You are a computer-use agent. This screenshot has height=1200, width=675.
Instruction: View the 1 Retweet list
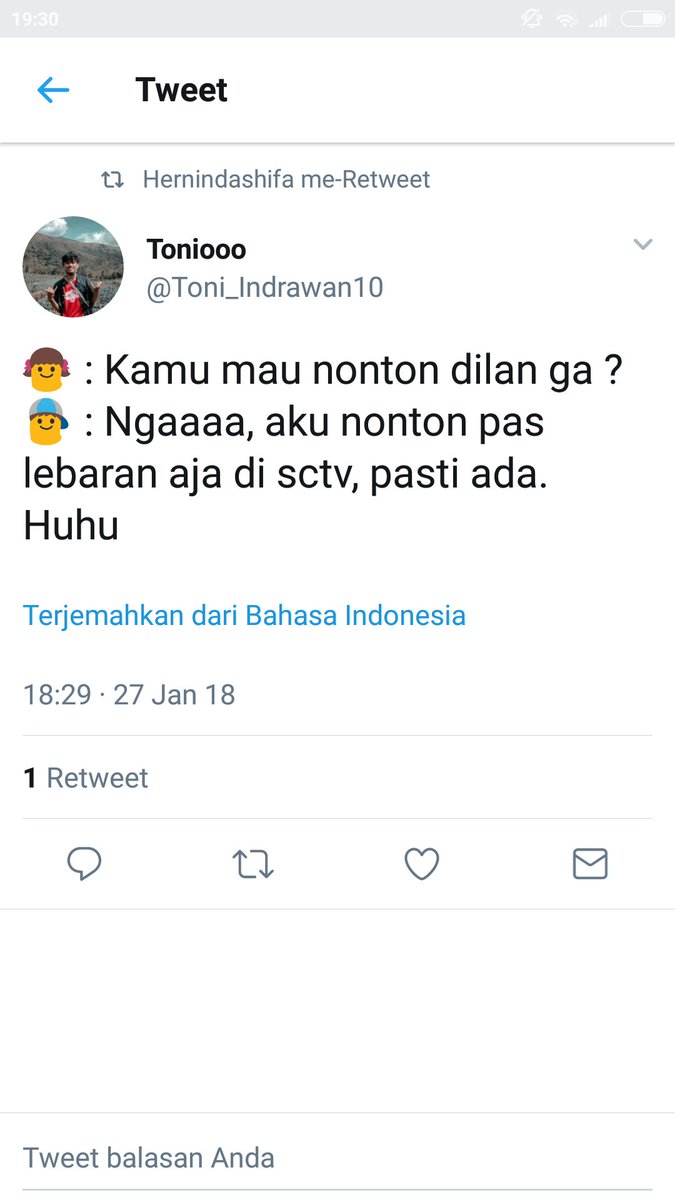click(x=86, y=778)
